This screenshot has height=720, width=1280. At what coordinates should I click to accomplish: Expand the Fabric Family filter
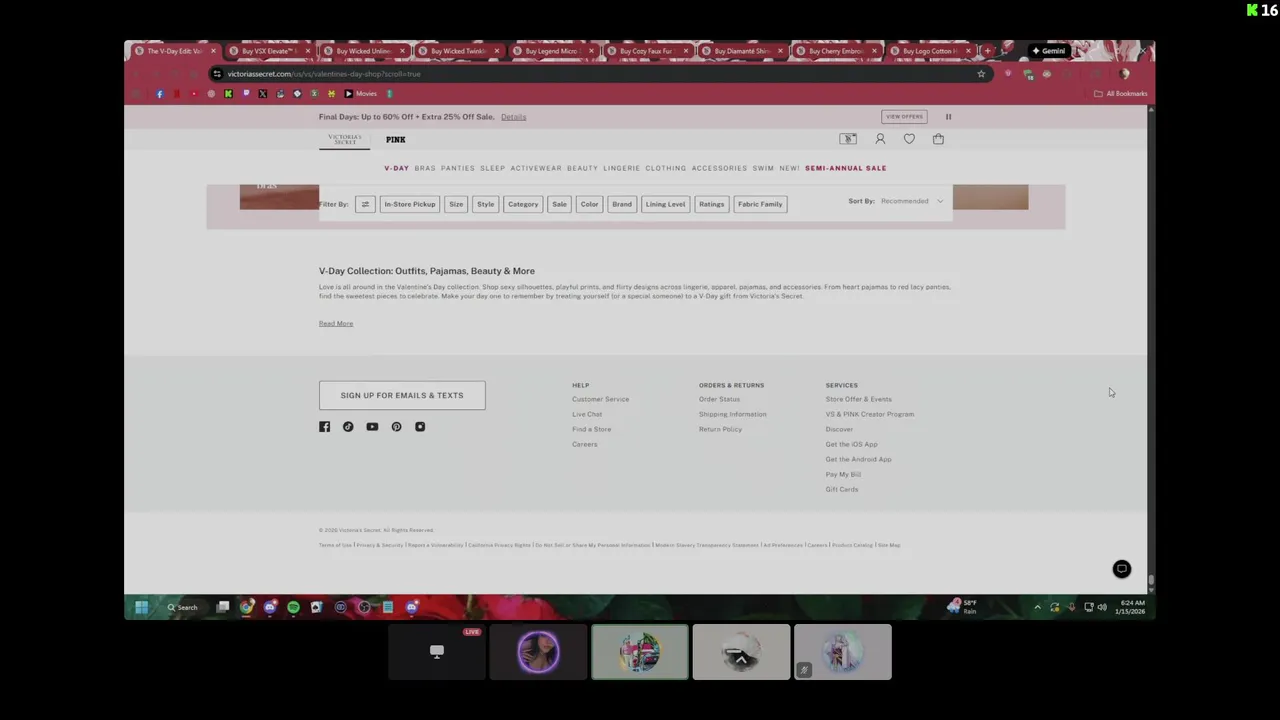coord(760,204)
